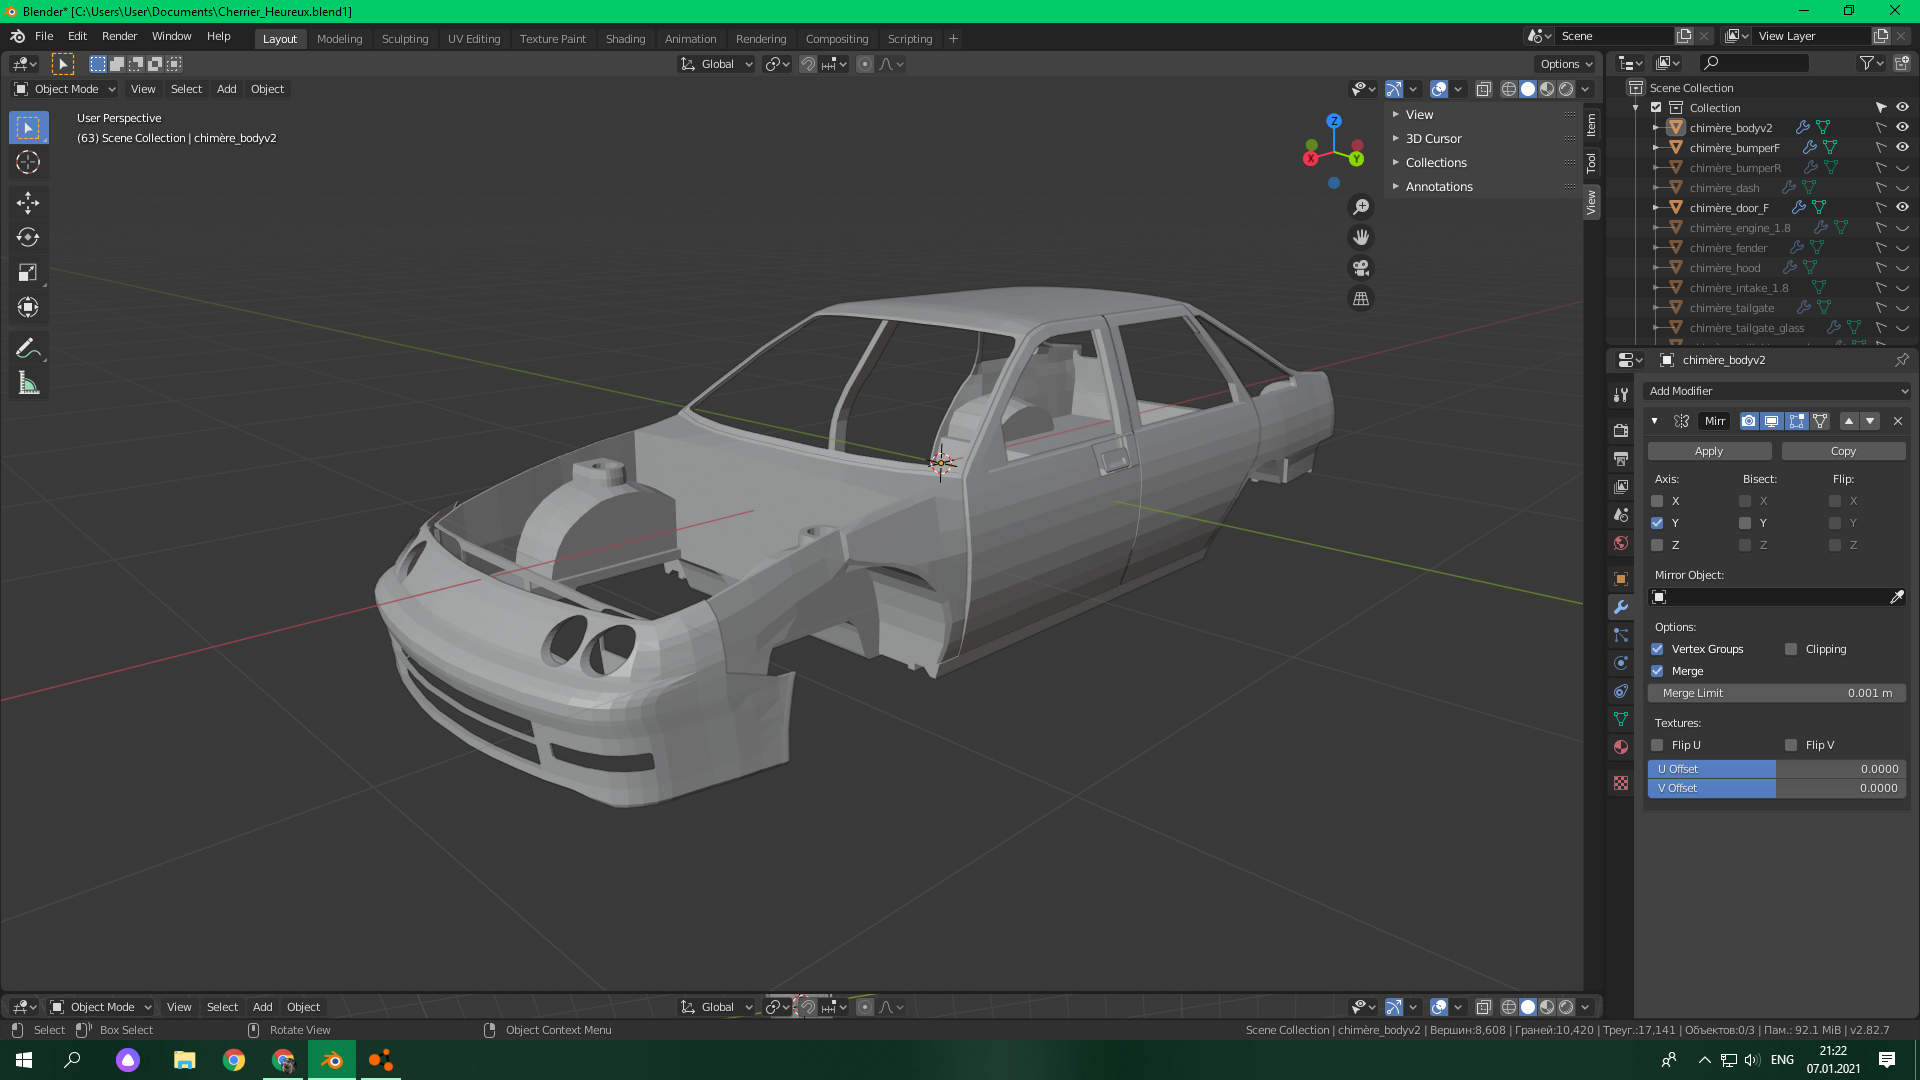Viewport: 1920px width, 1080px height.
Task: Click the camera view icon in viewport
Action: pyautogui.click(x=1361, y=268)
